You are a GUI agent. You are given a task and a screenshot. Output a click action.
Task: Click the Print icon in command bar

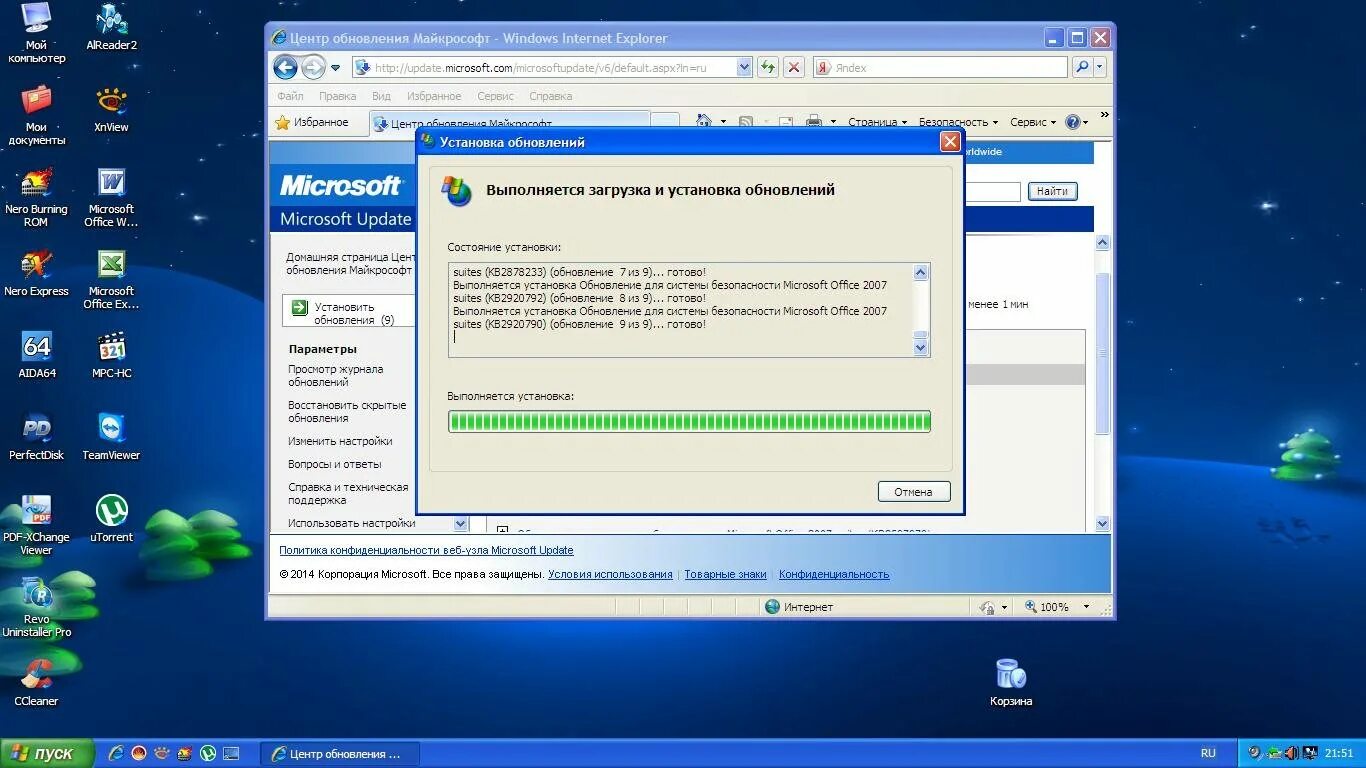(x=814, y=122)
